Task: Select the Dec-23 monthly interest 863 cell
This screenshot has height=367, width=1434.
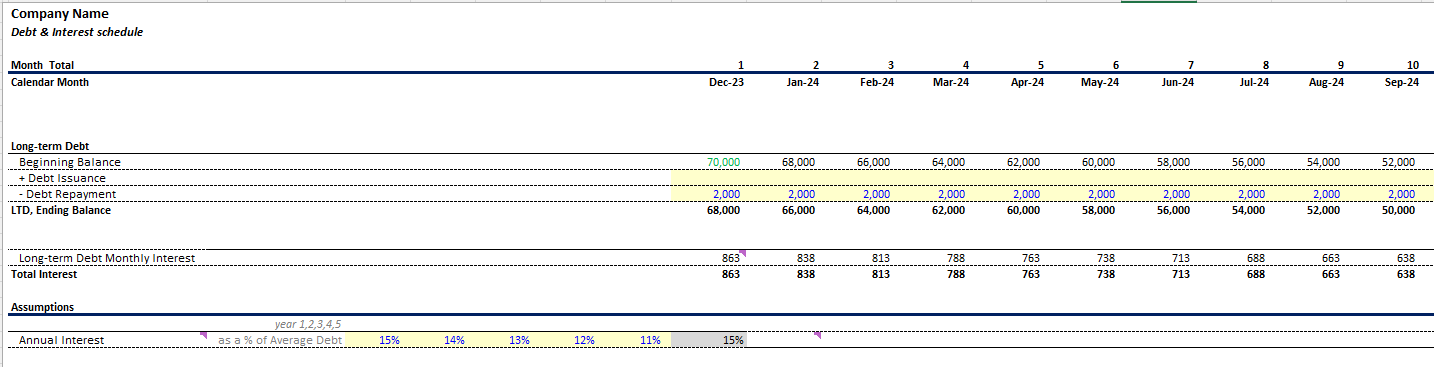Action: pyautogui.click(x=709, y=258)
